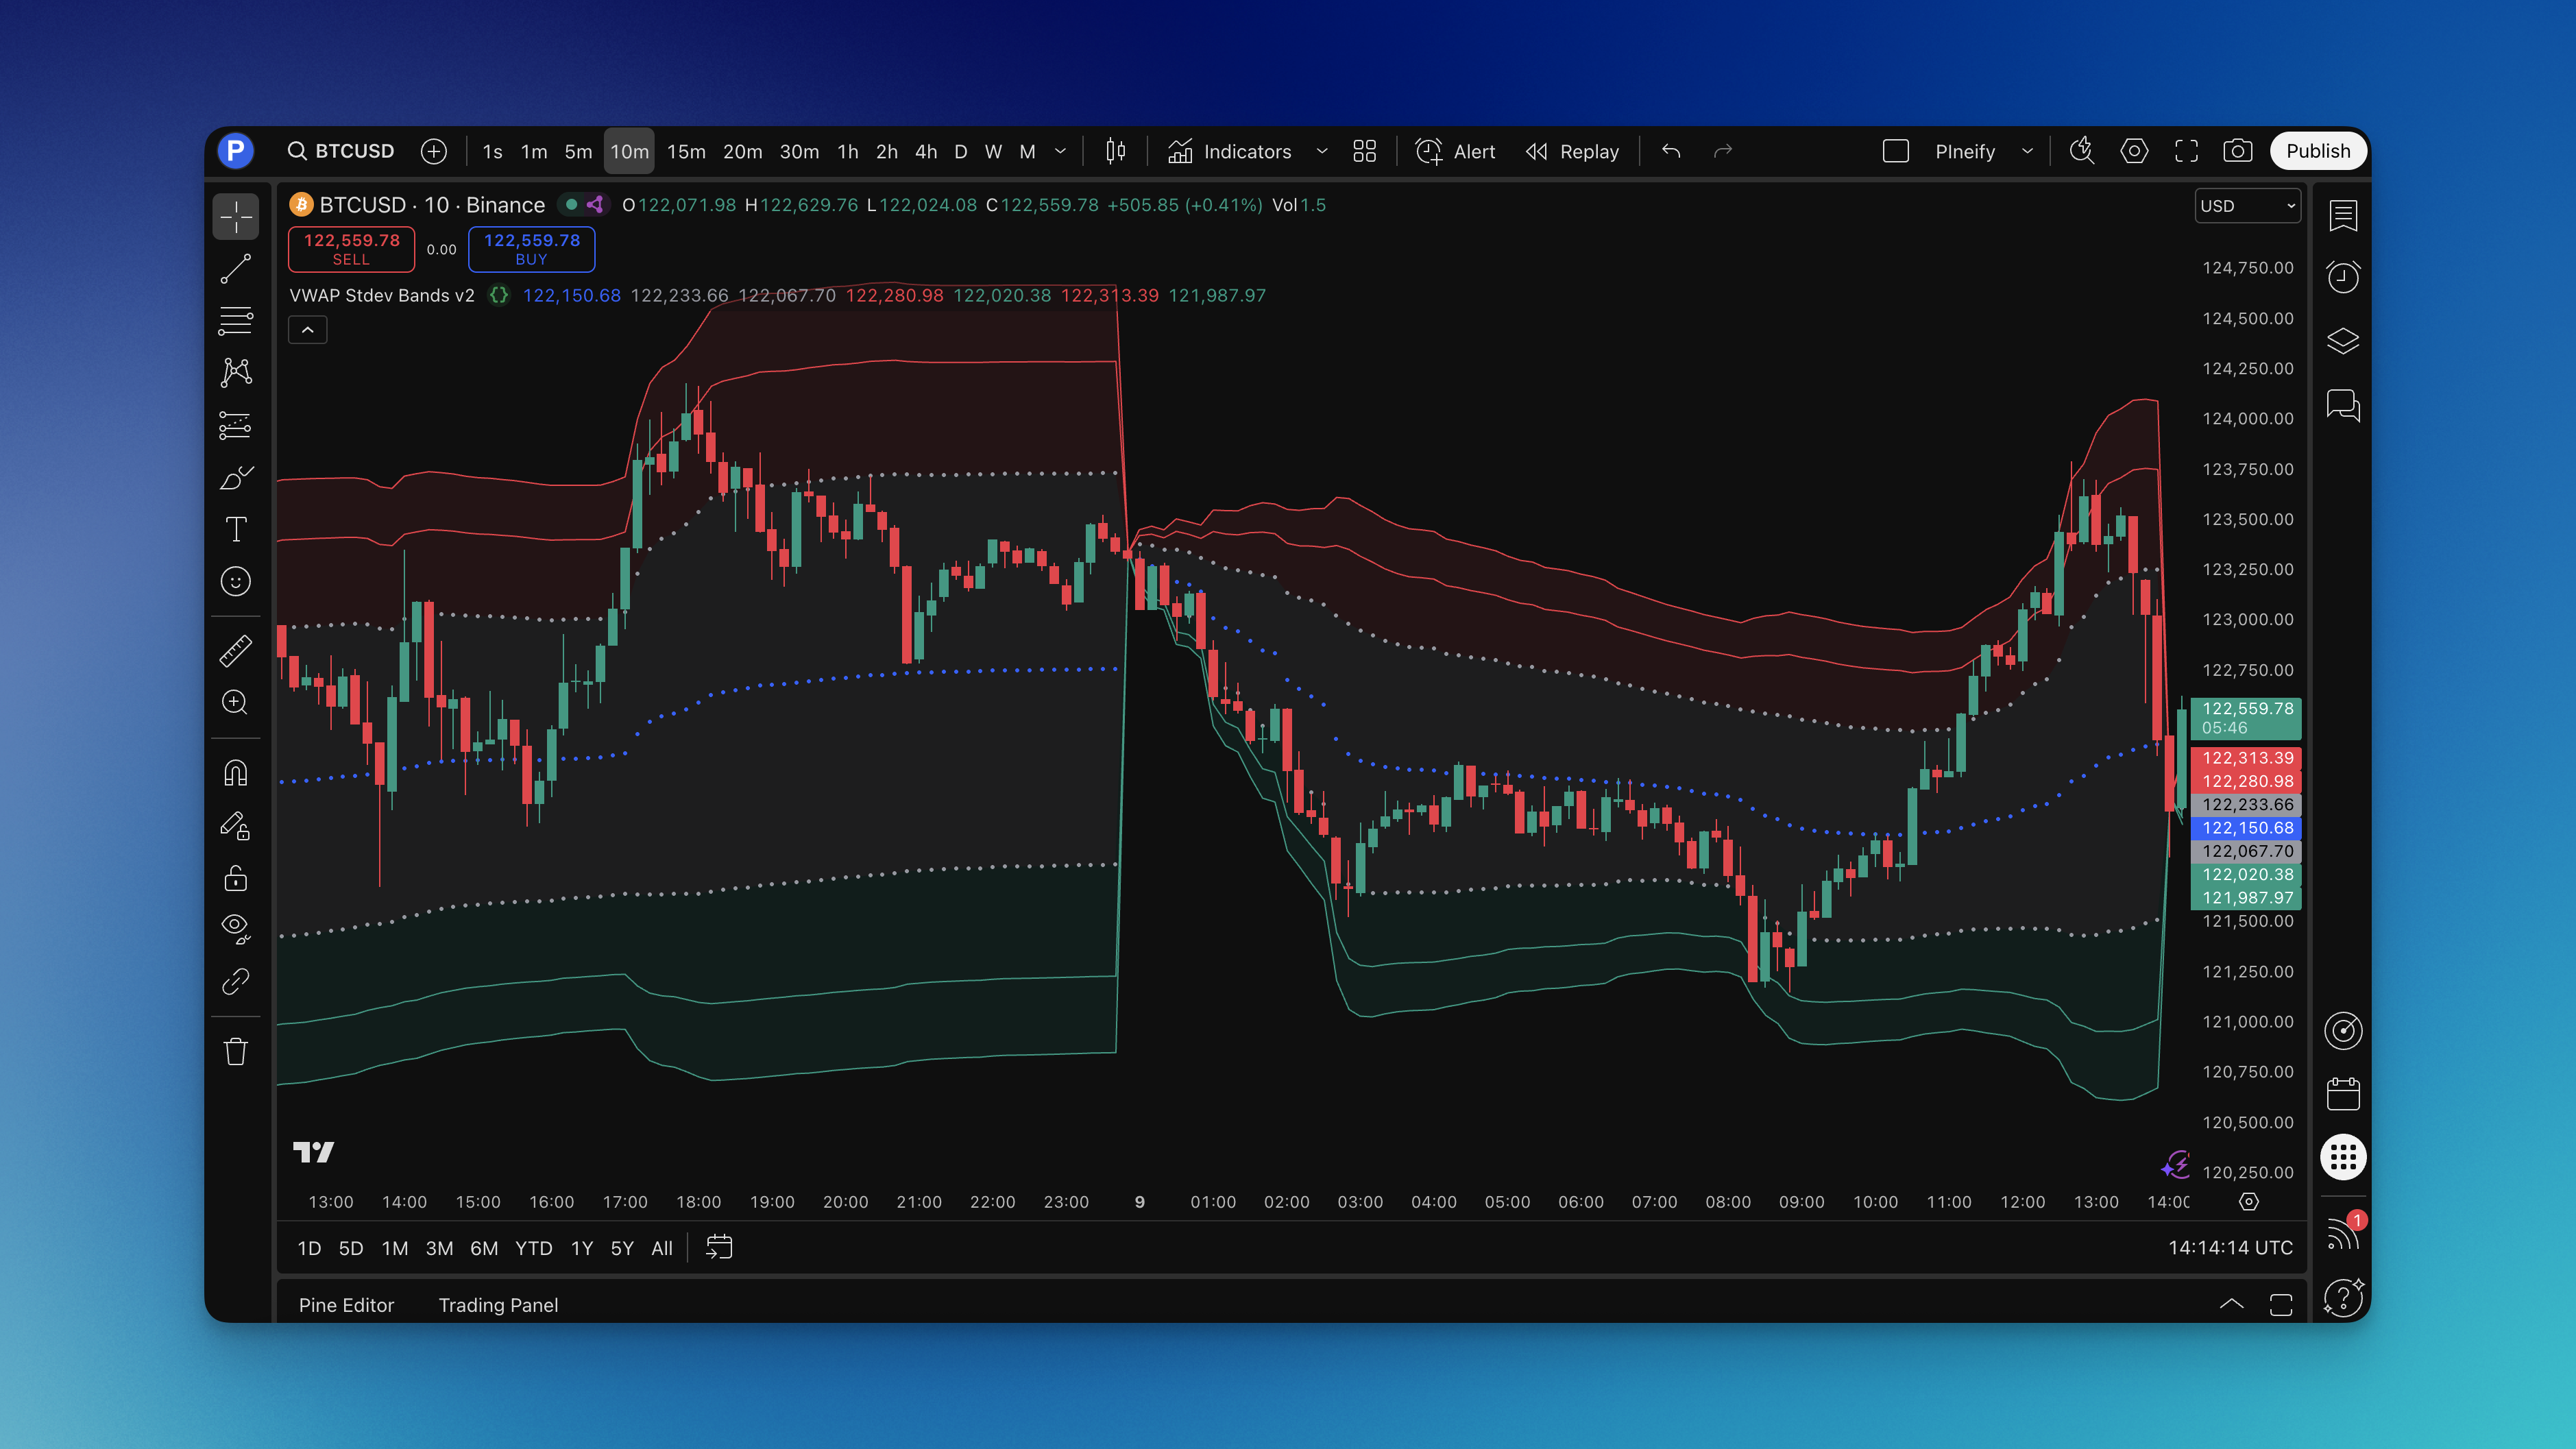Toggle lock all drawing tools
Image resolution: width=2576 pixels, height=1449 pixels.
236,878
